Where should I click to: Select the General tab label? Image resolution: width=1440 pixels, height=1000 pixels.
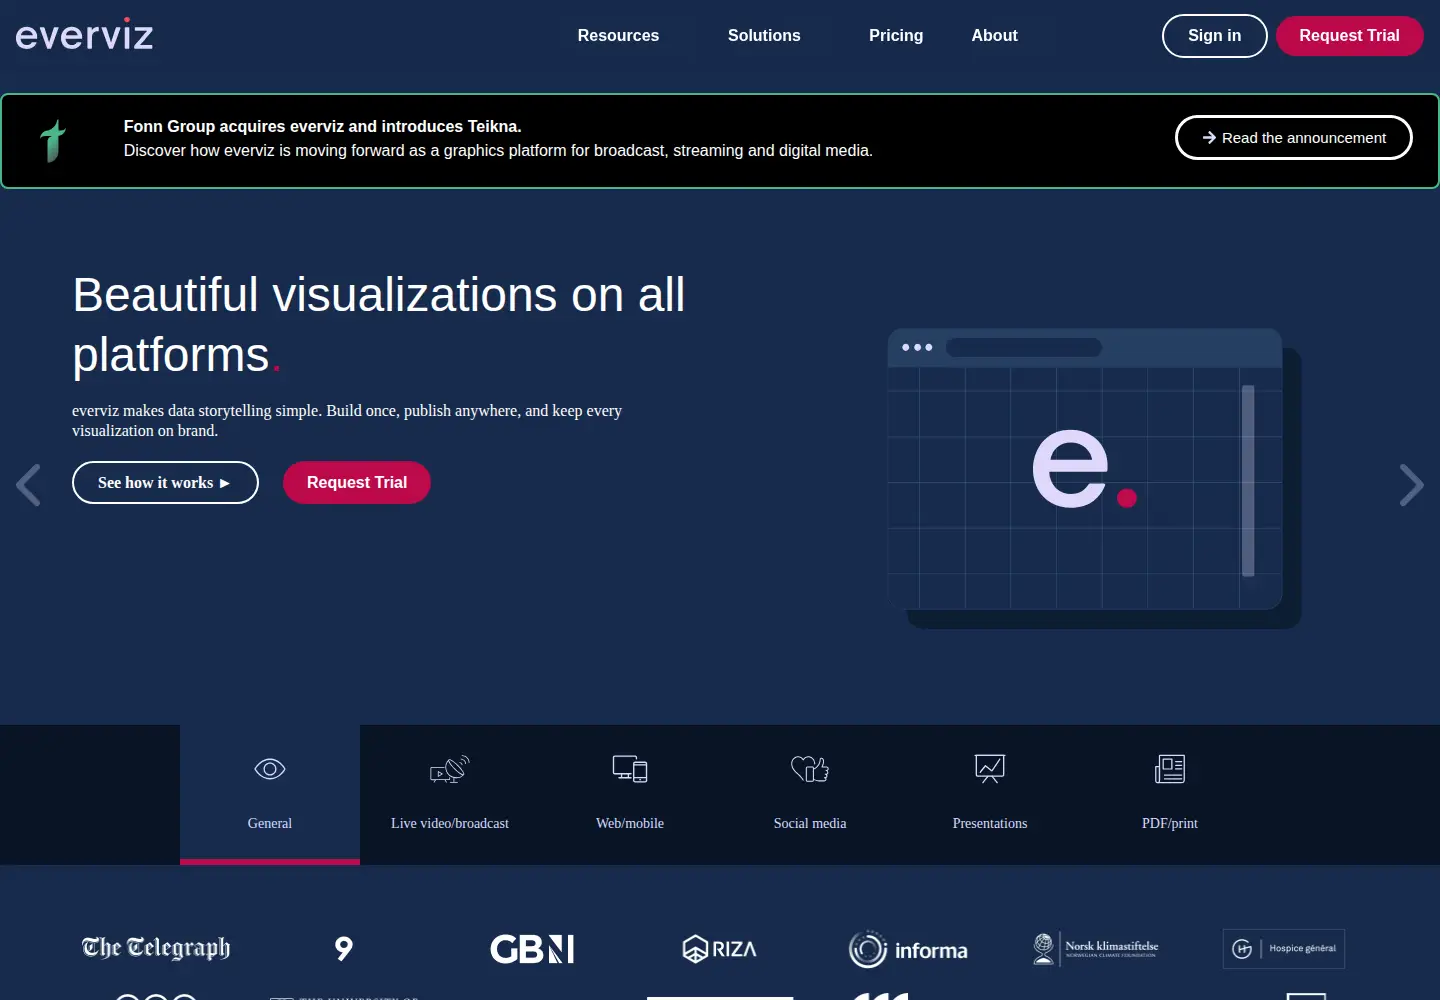[x=270, y=823]
